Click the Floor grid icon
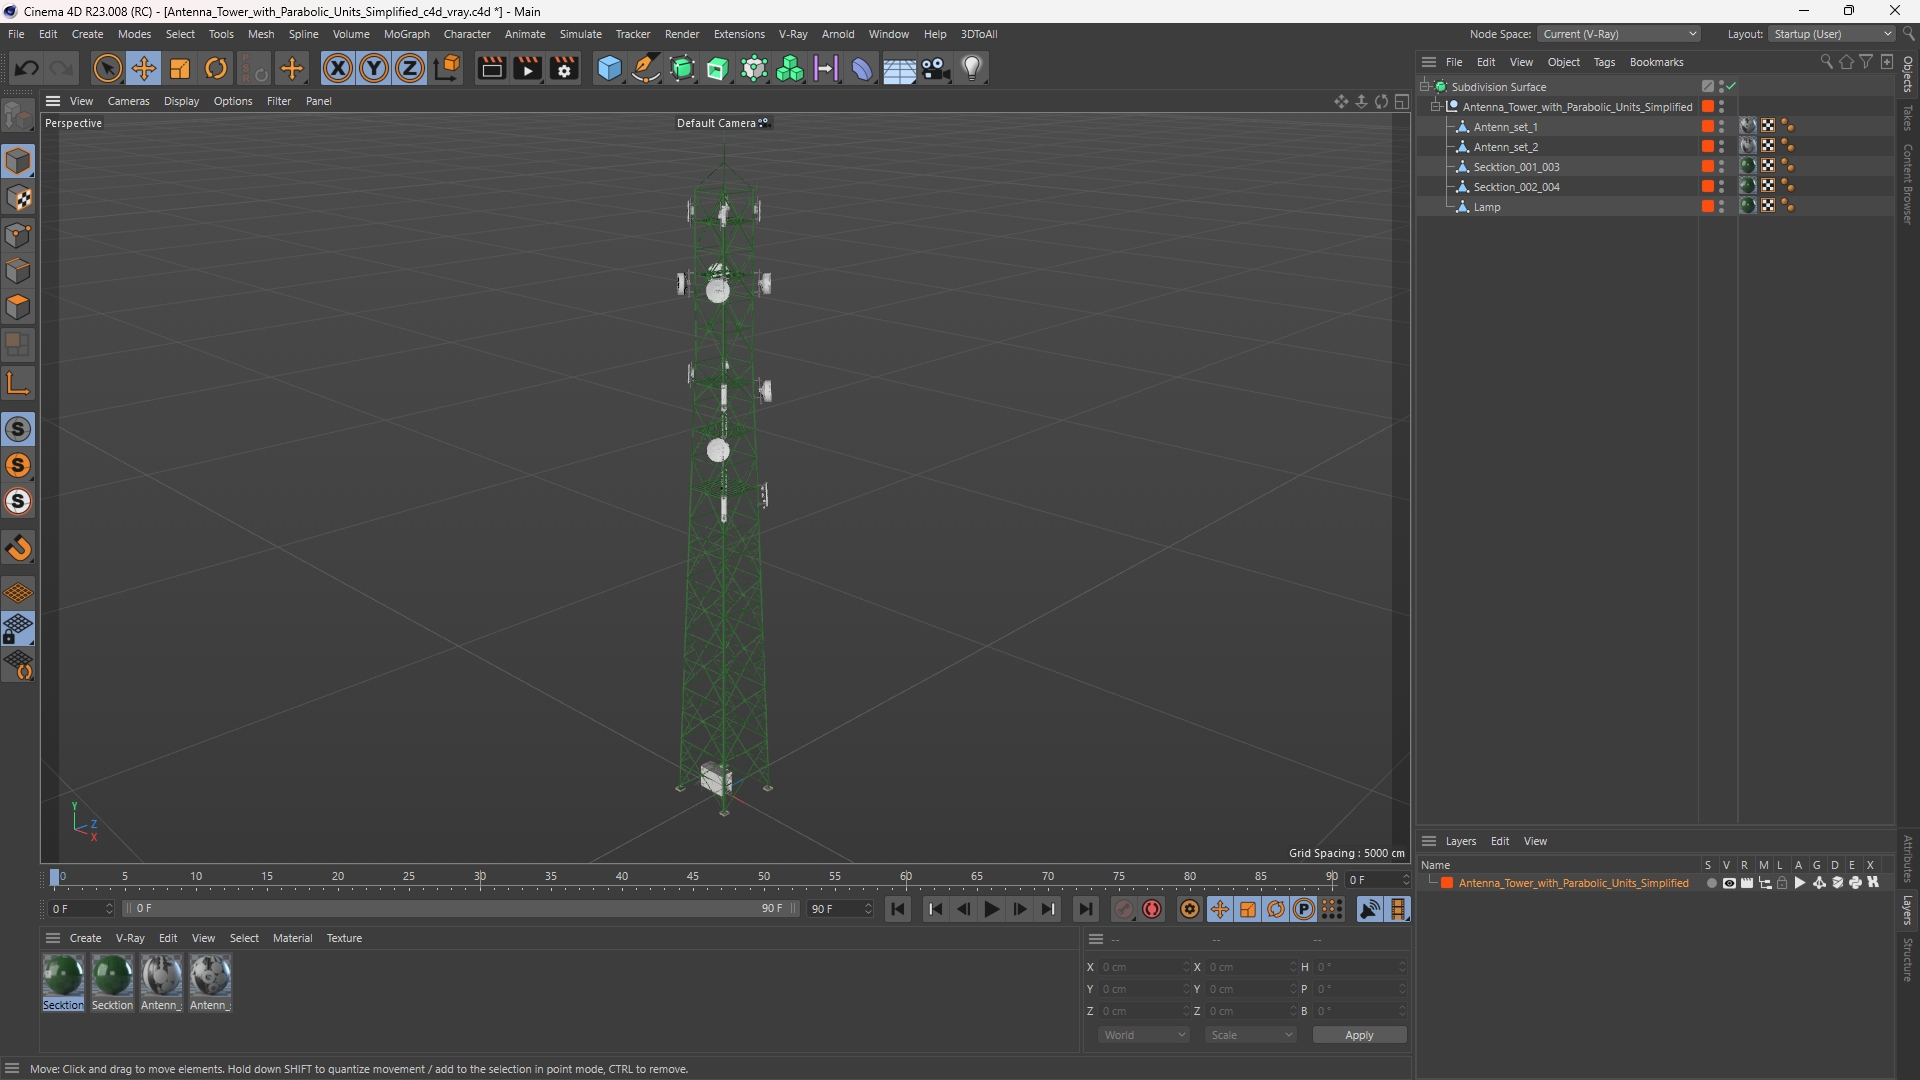The image size is (1920, 1080). (899, 69)
